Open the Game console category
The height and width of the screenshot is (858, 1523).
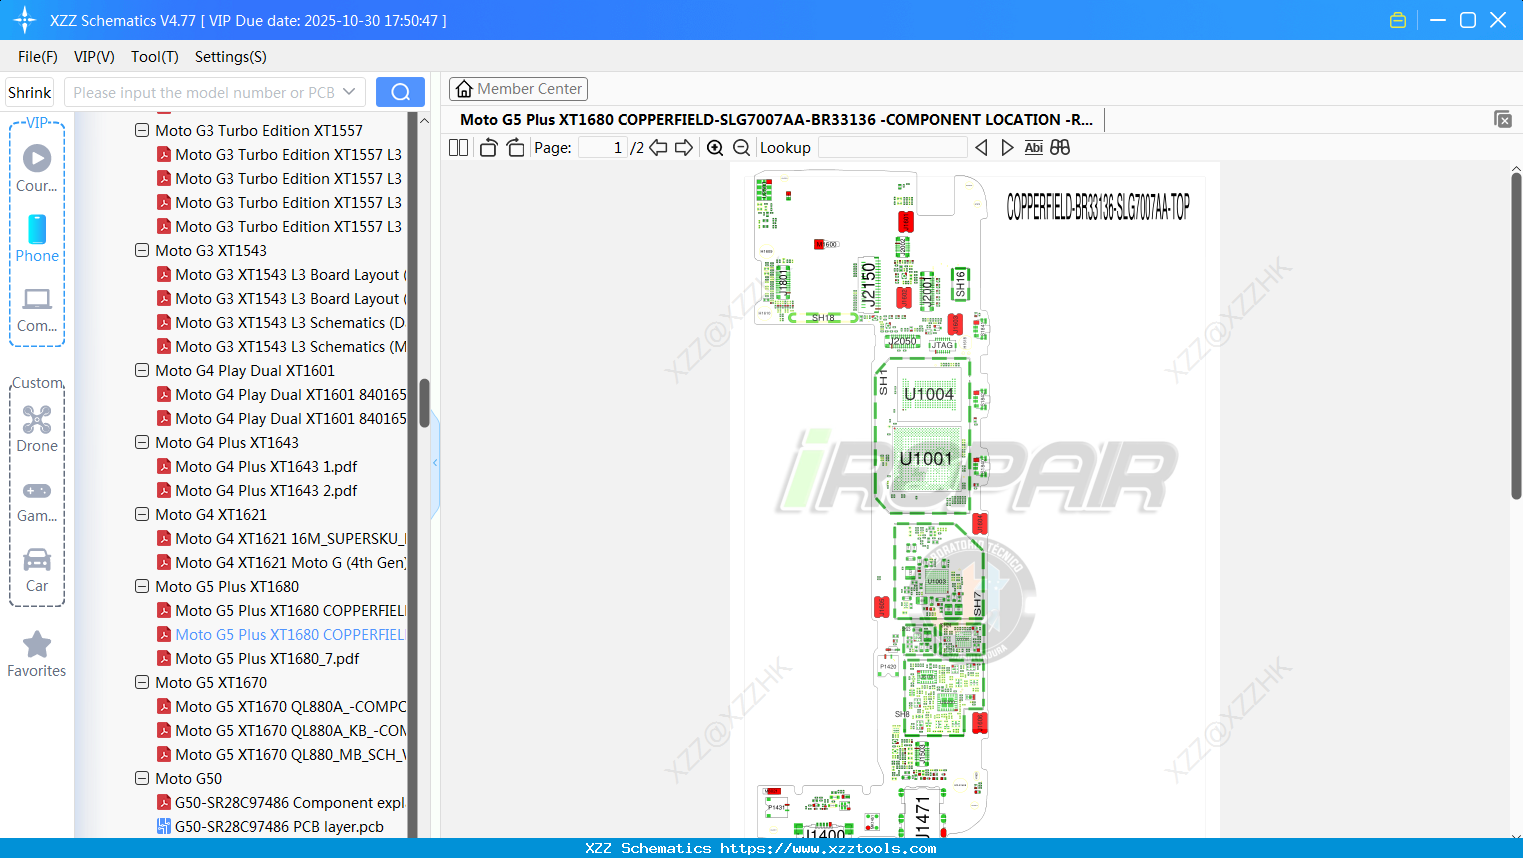(37, 501)
